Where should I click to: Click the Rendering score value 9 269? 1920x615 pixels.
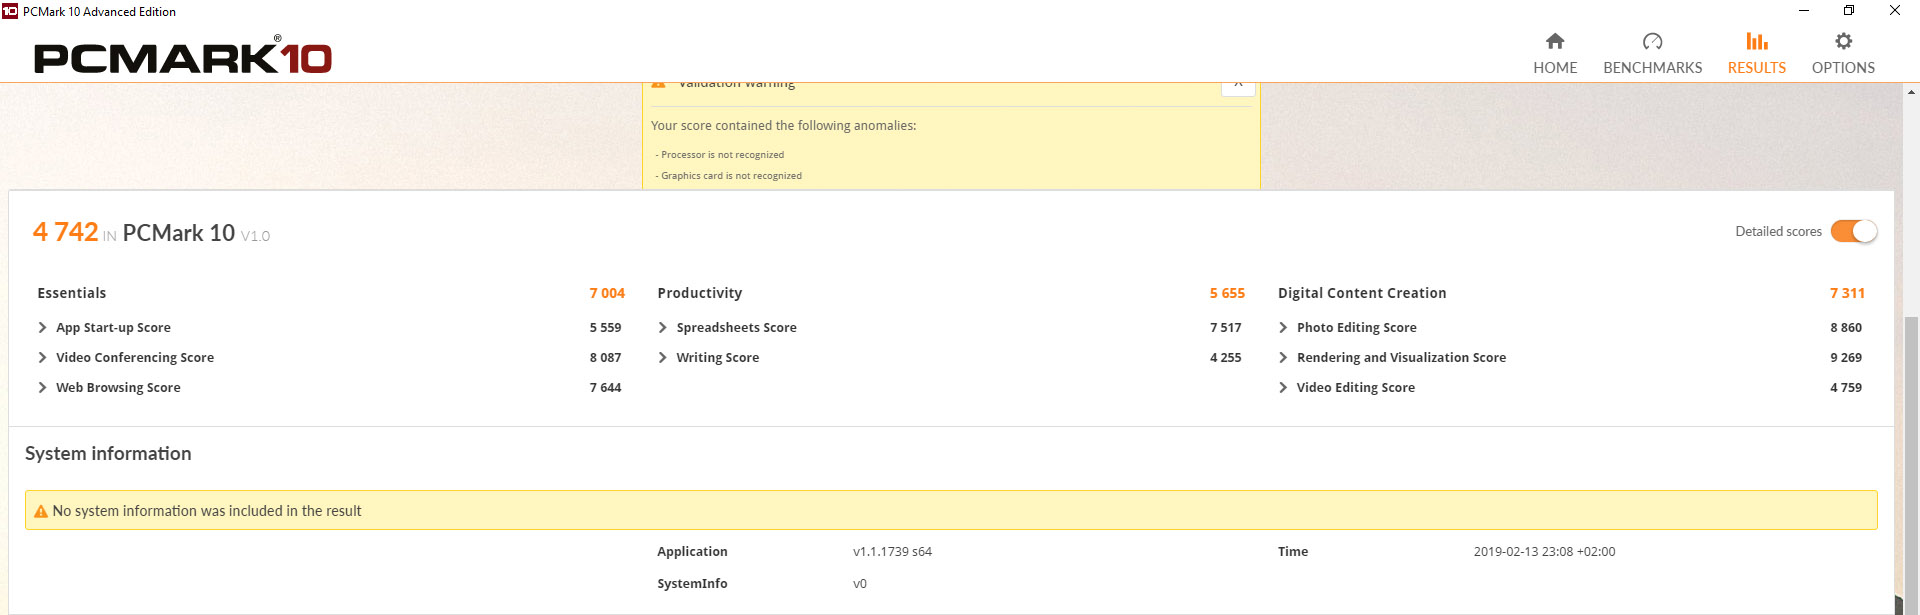(x=1846, y=357)
